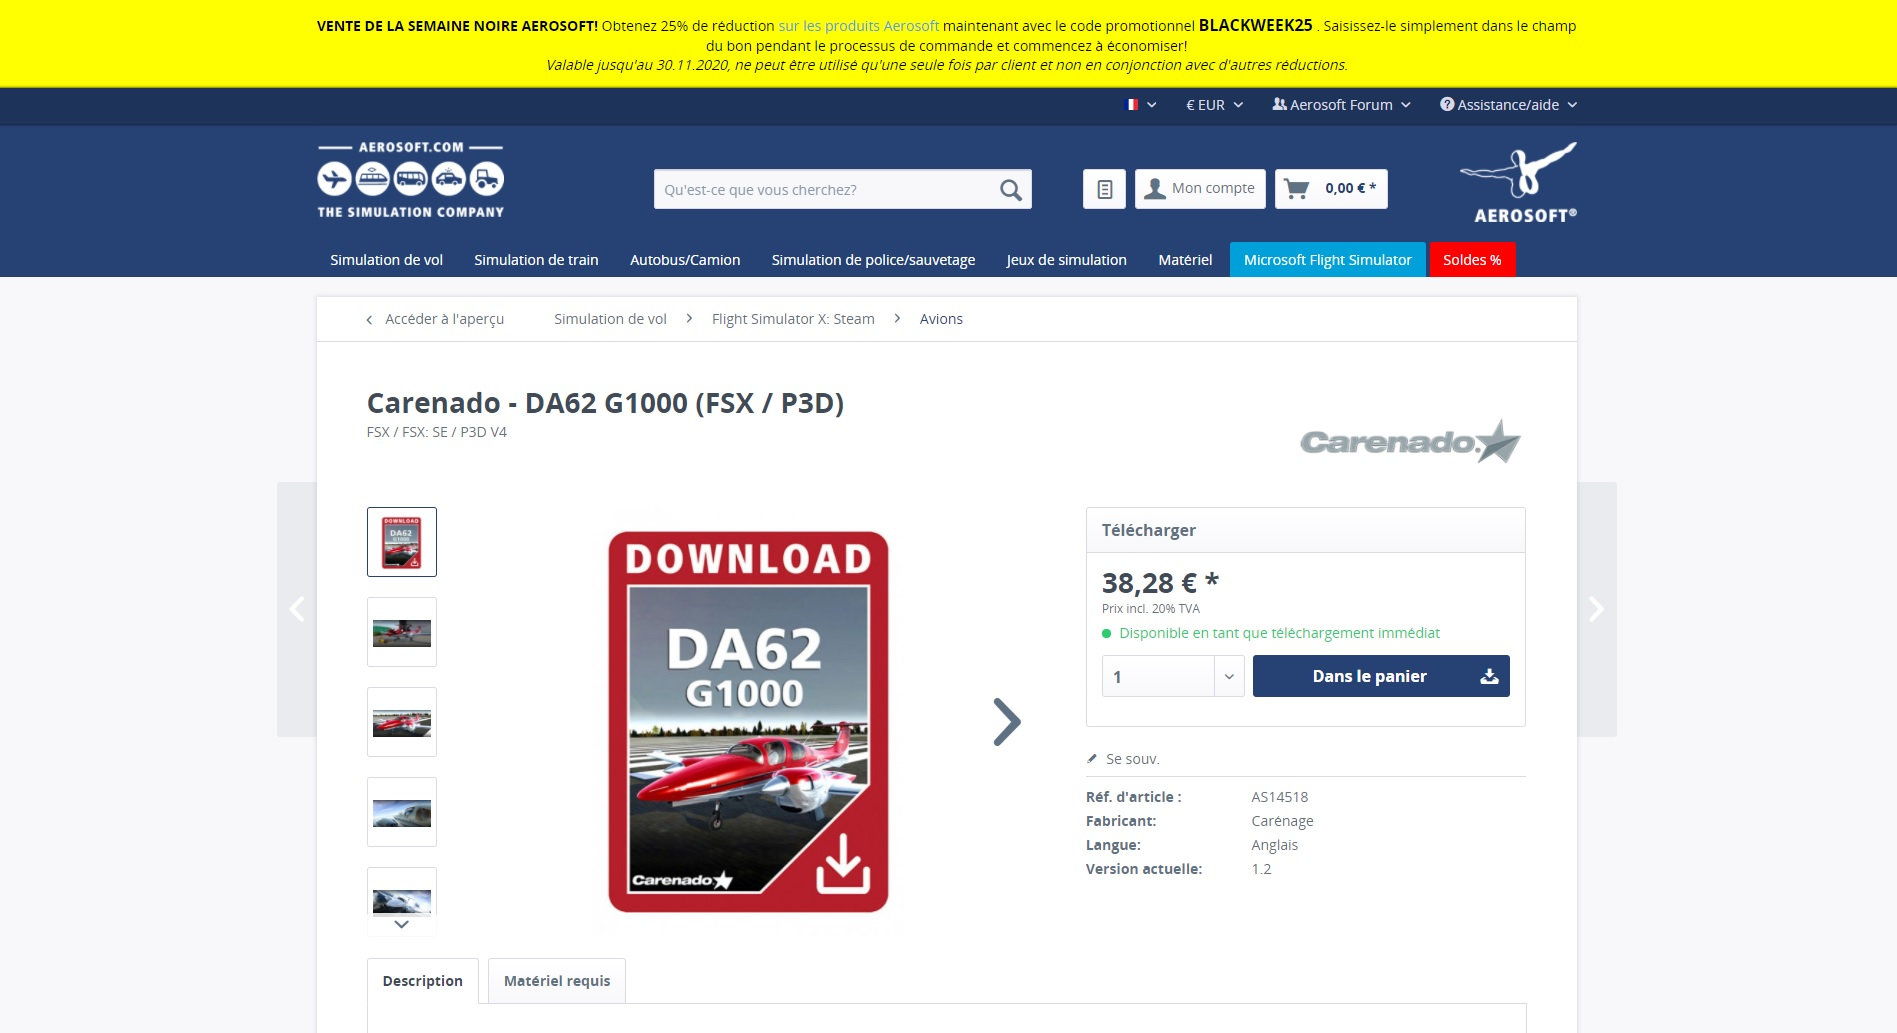This screenshot has width=1897, height=1033.
Task: Open the shopping cart showing 0,00 €
Action: (x=1331, y=189)
